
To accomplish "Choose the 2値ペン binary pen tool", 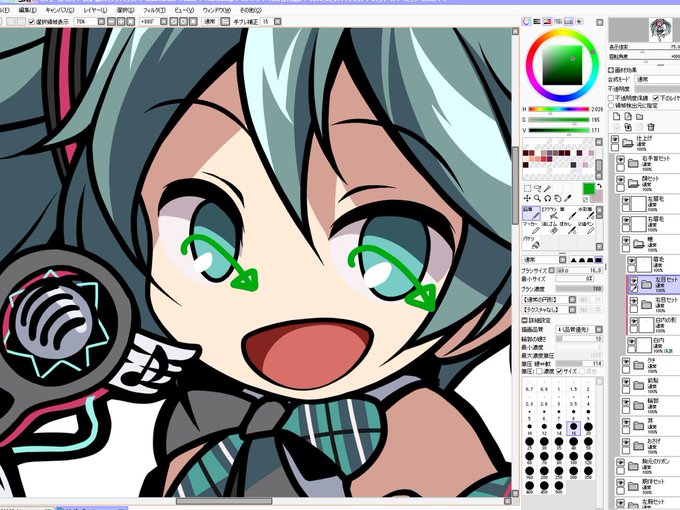I will pos(586,228).
